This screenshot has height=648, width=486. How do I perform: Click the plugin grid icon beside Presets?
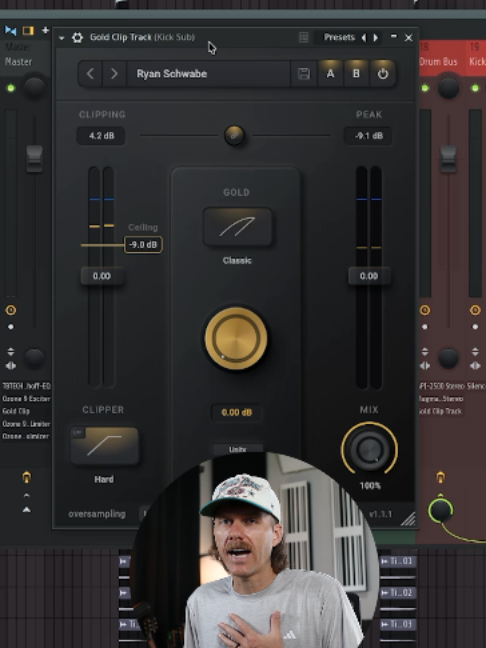[304, 38]
